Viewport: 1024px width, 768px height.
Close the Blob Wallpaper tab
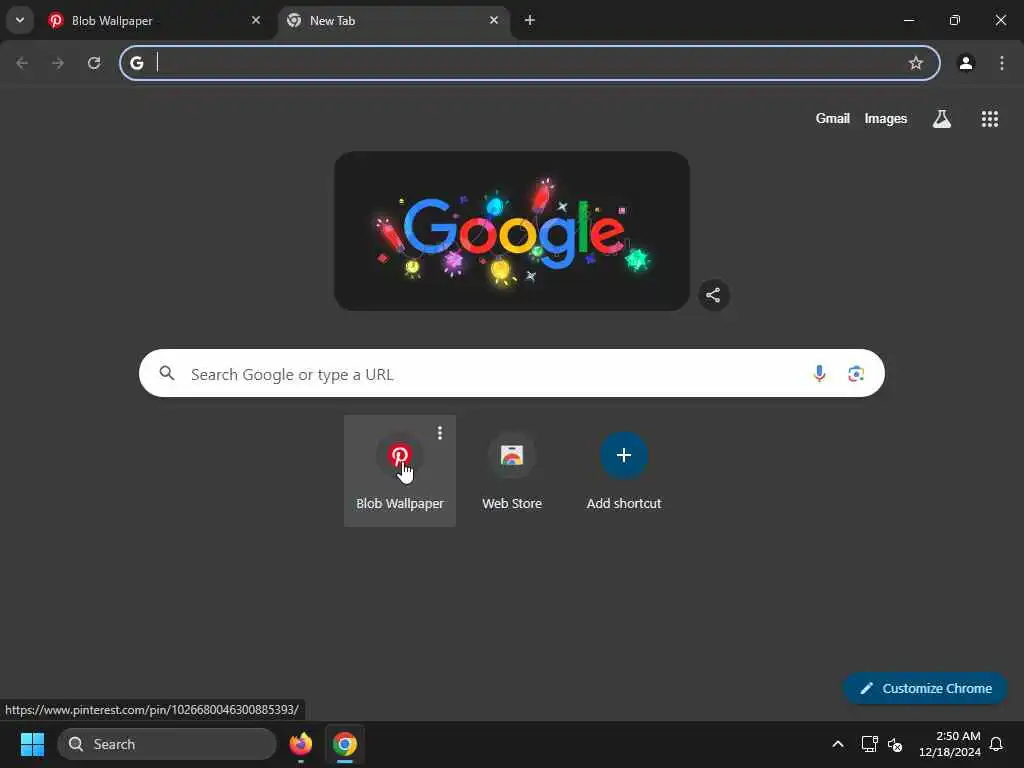[256, 20]
